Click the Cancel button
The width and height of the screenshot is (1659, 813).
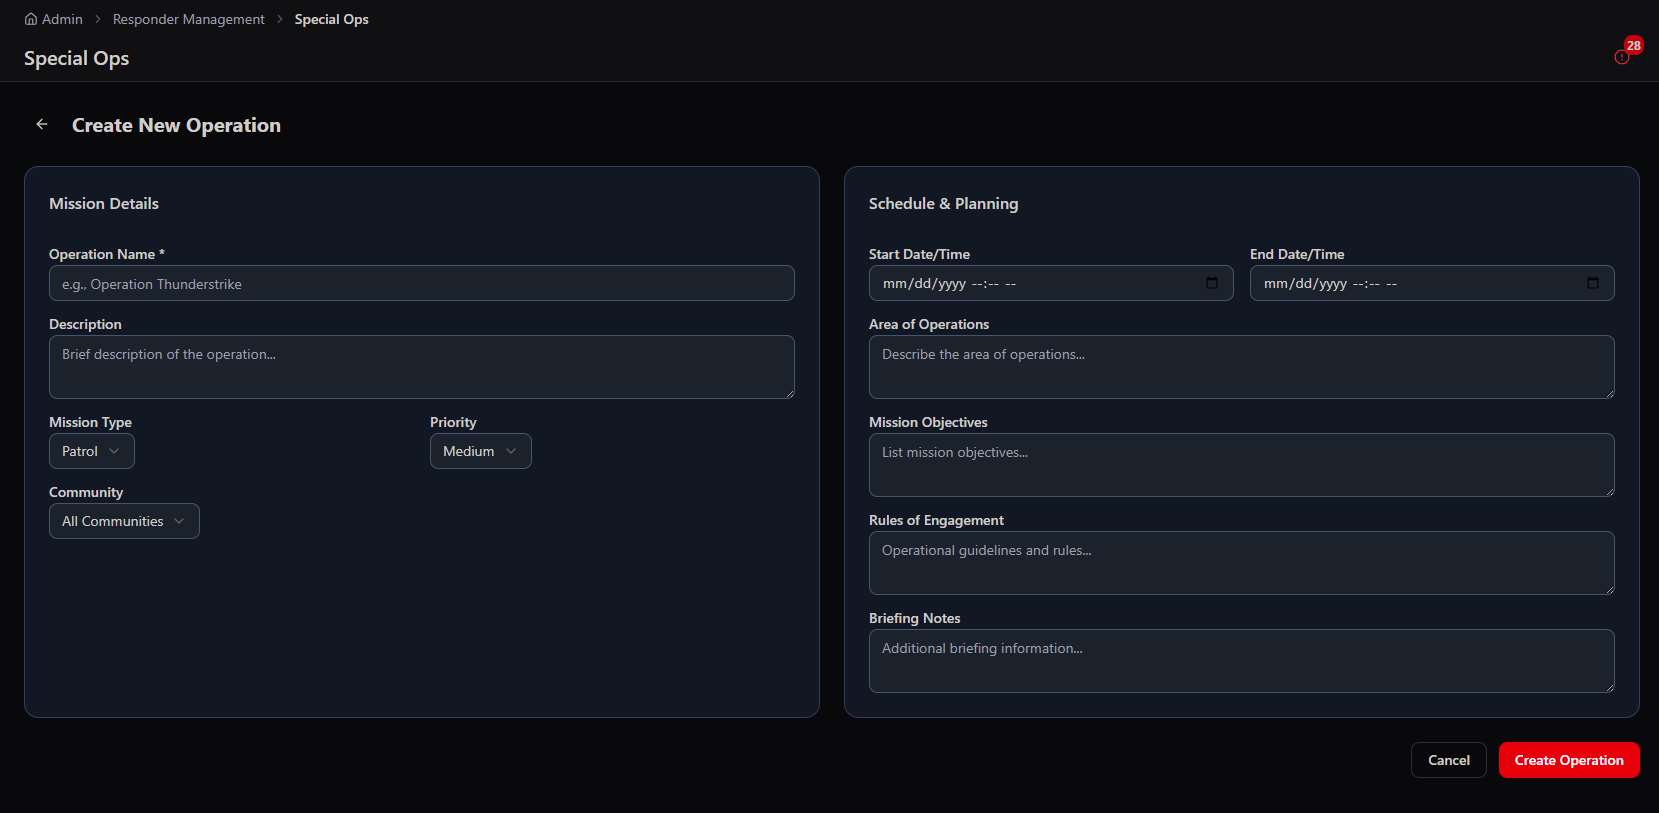[1449, 760]
